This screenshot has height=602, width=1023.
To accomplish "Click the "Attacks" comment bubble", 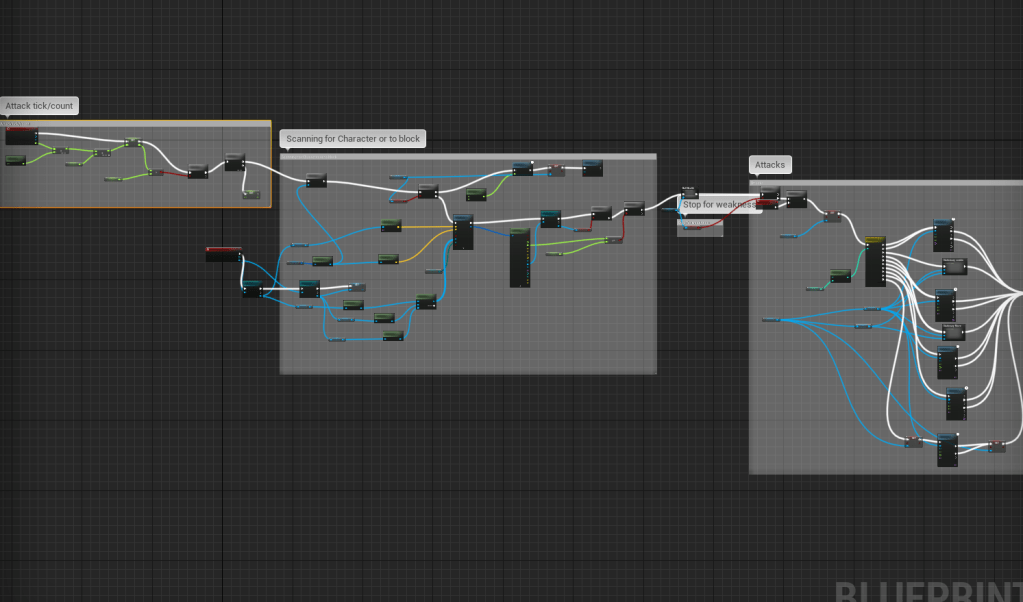I will click(x=770, y=164).
